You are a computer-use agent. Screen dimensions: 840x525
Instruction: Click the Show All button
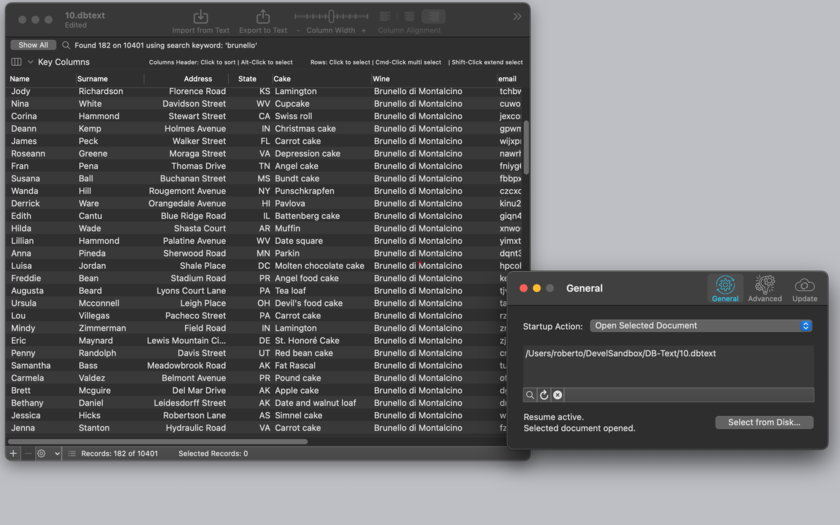[33, 45]
